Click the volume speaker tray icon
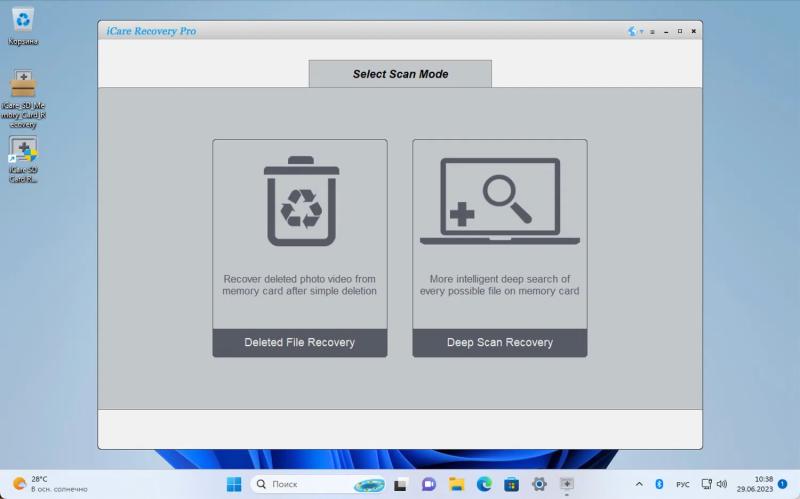 (x=721, y=484)
